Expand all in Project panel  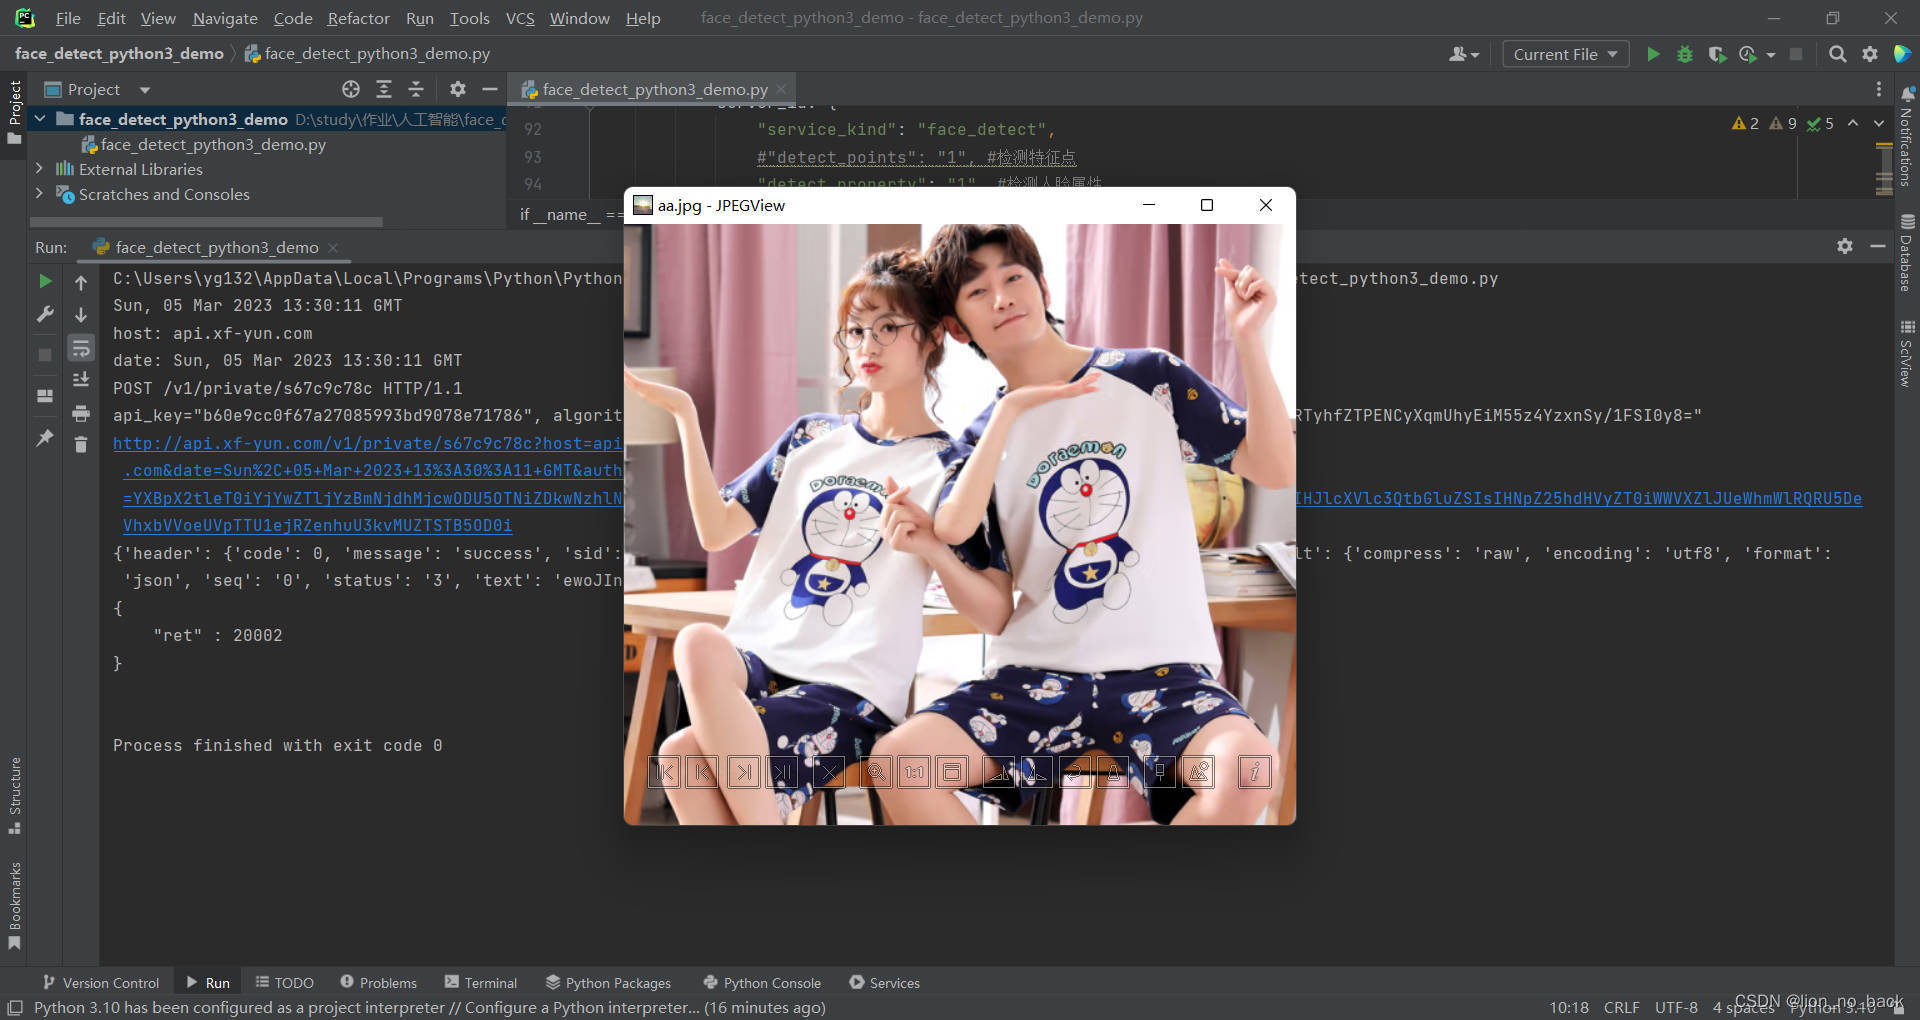(x=383, y=89)
